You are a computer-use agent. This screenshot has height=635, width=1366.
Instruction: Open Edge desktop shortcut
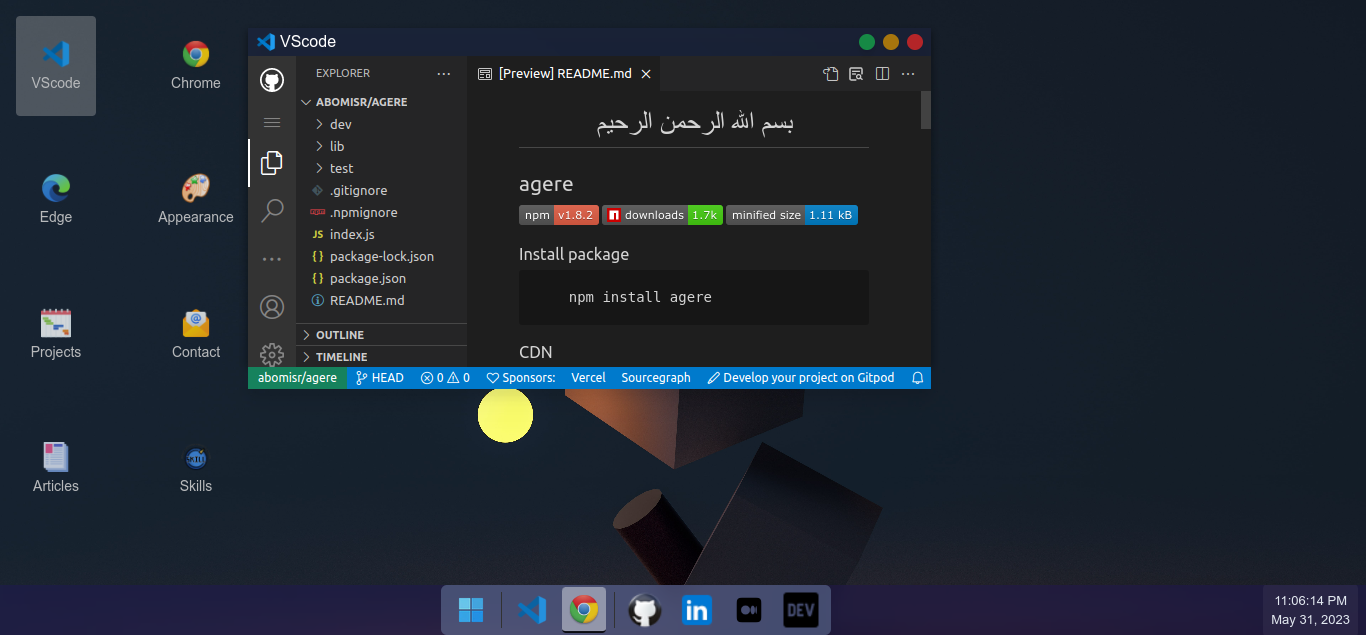pos(56,200)
